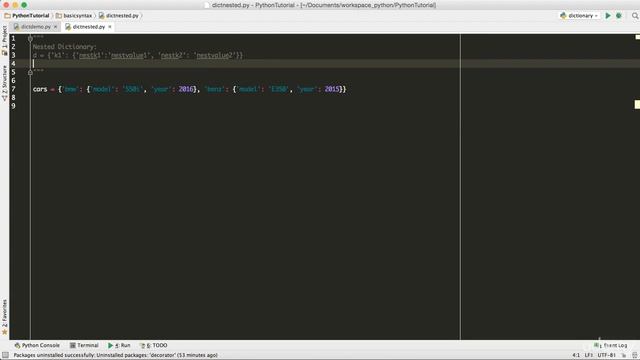Collapse docstring using fold marker at line 1
The height and width of the screenshot is (360, 640).
[x=30, y=38]
